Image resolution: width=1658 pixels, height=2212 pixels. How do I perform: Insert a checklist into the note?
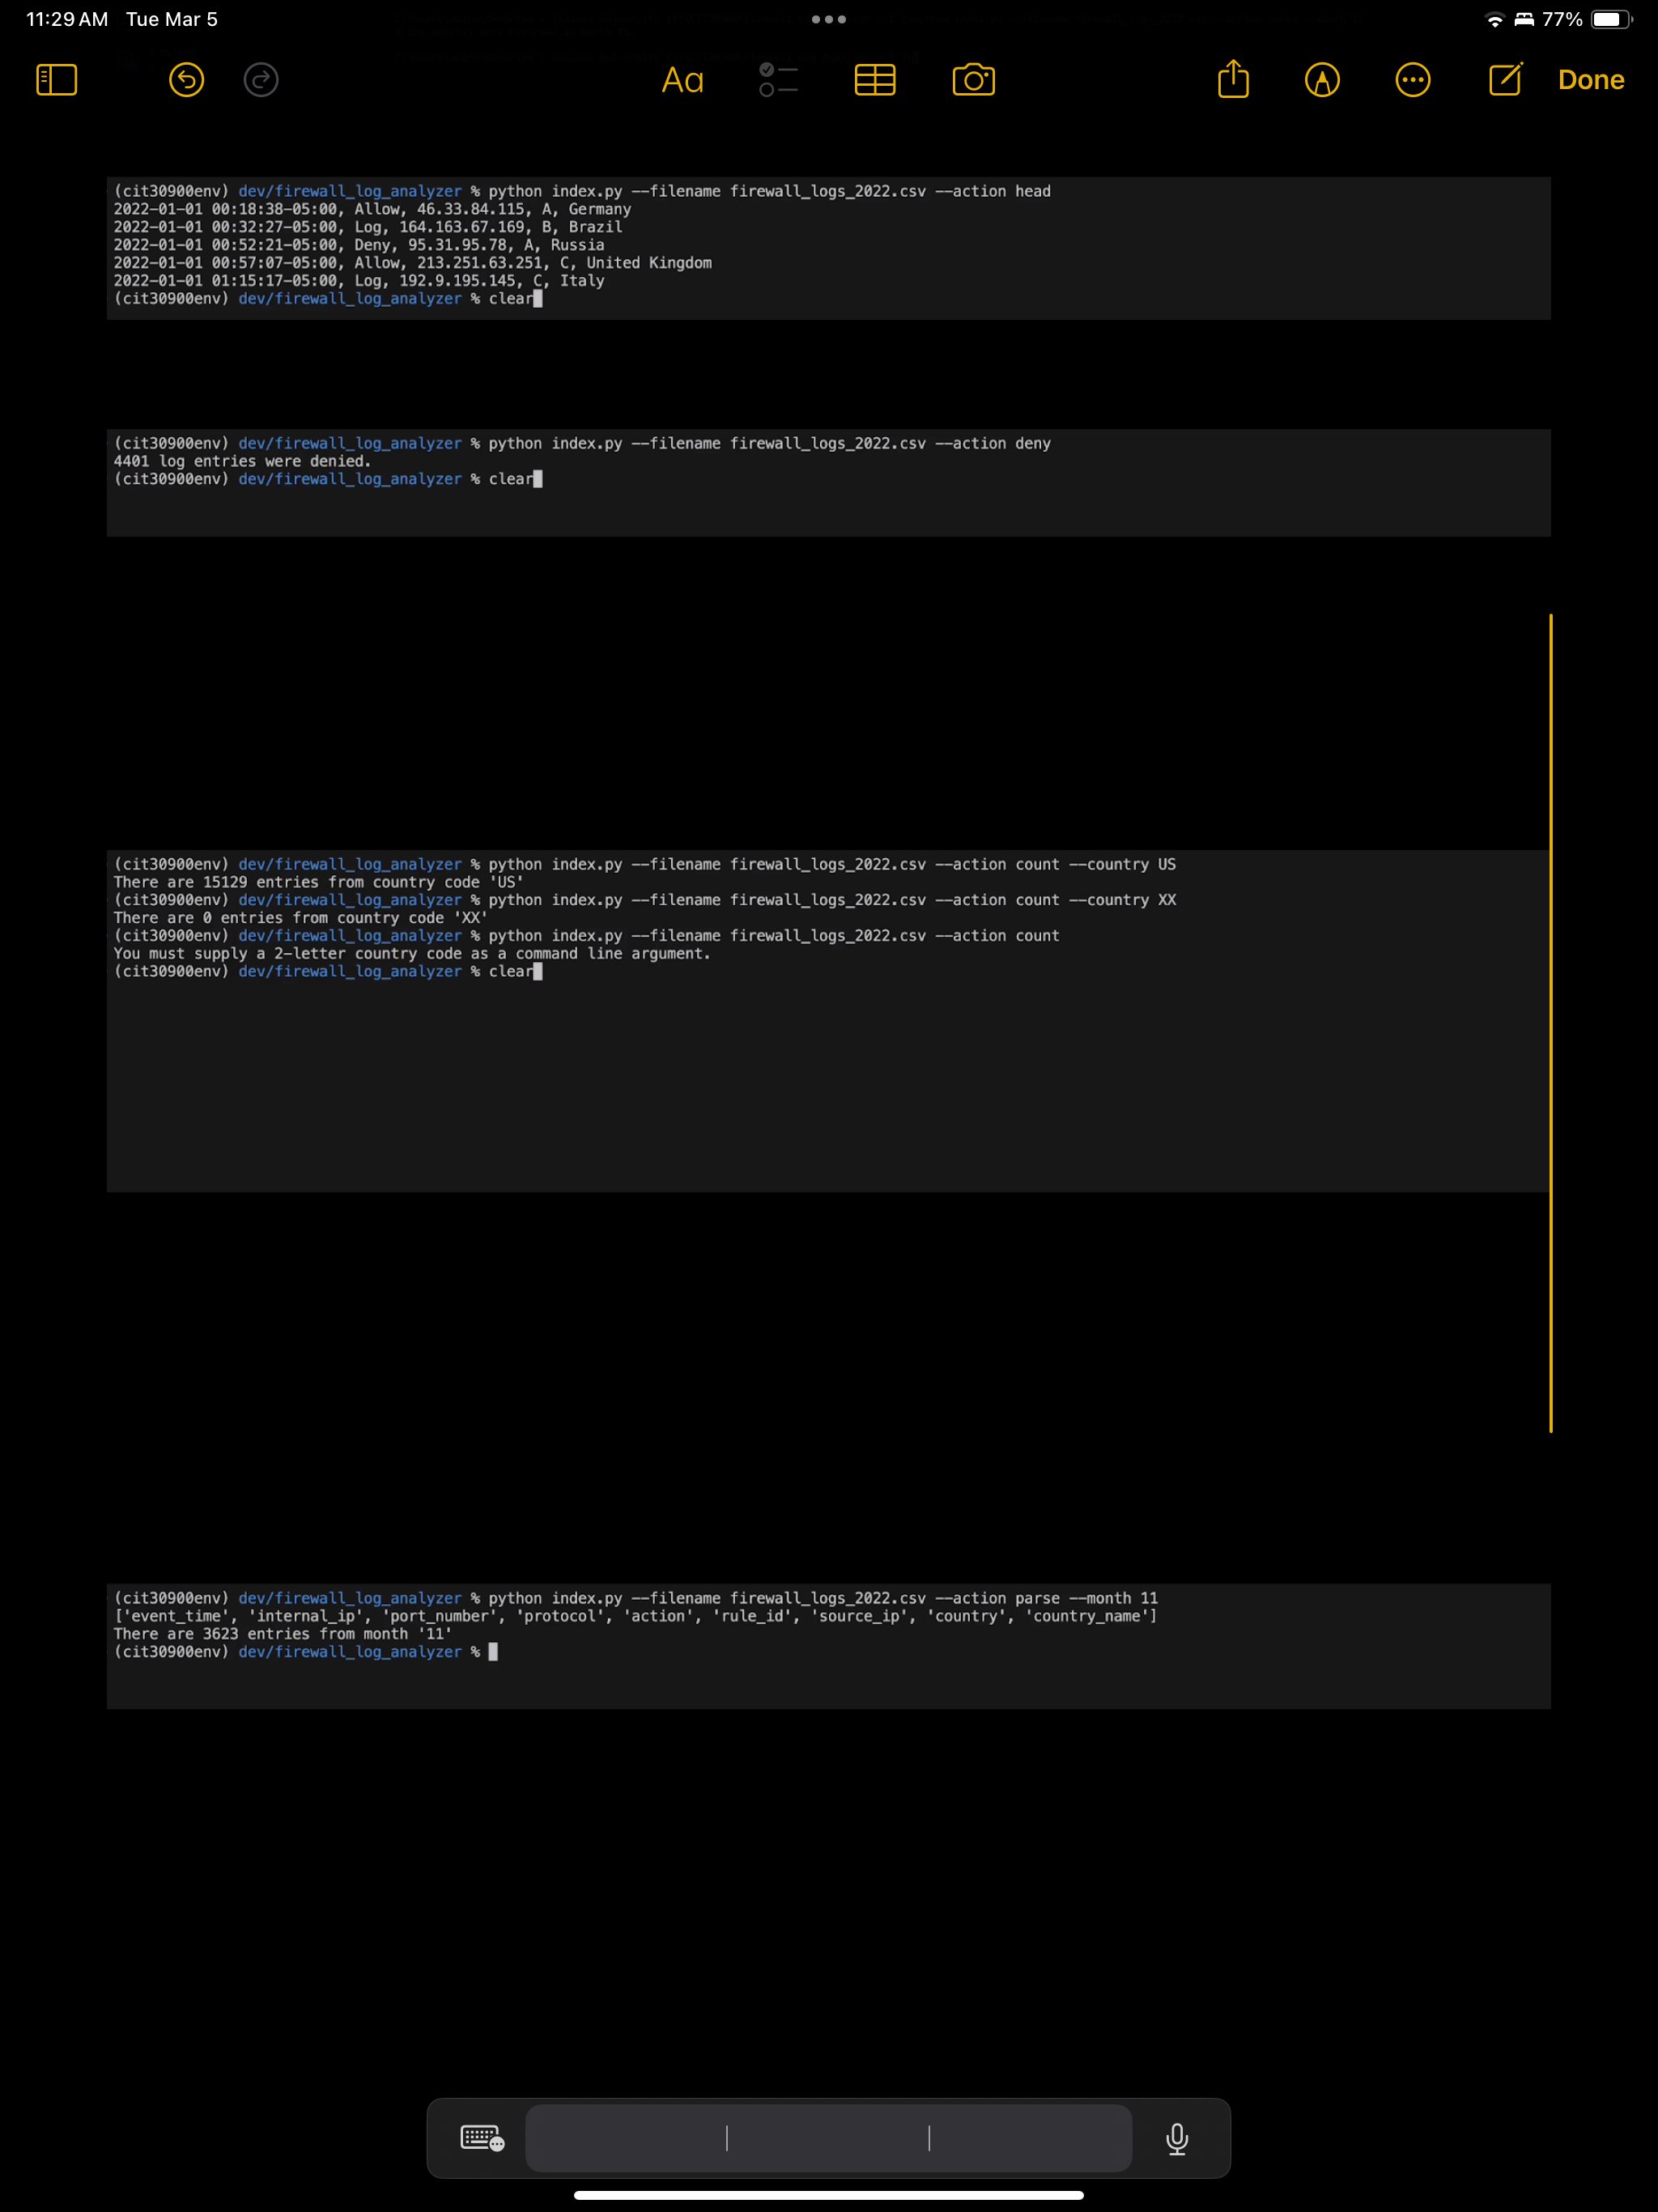[x=778, y=80]
